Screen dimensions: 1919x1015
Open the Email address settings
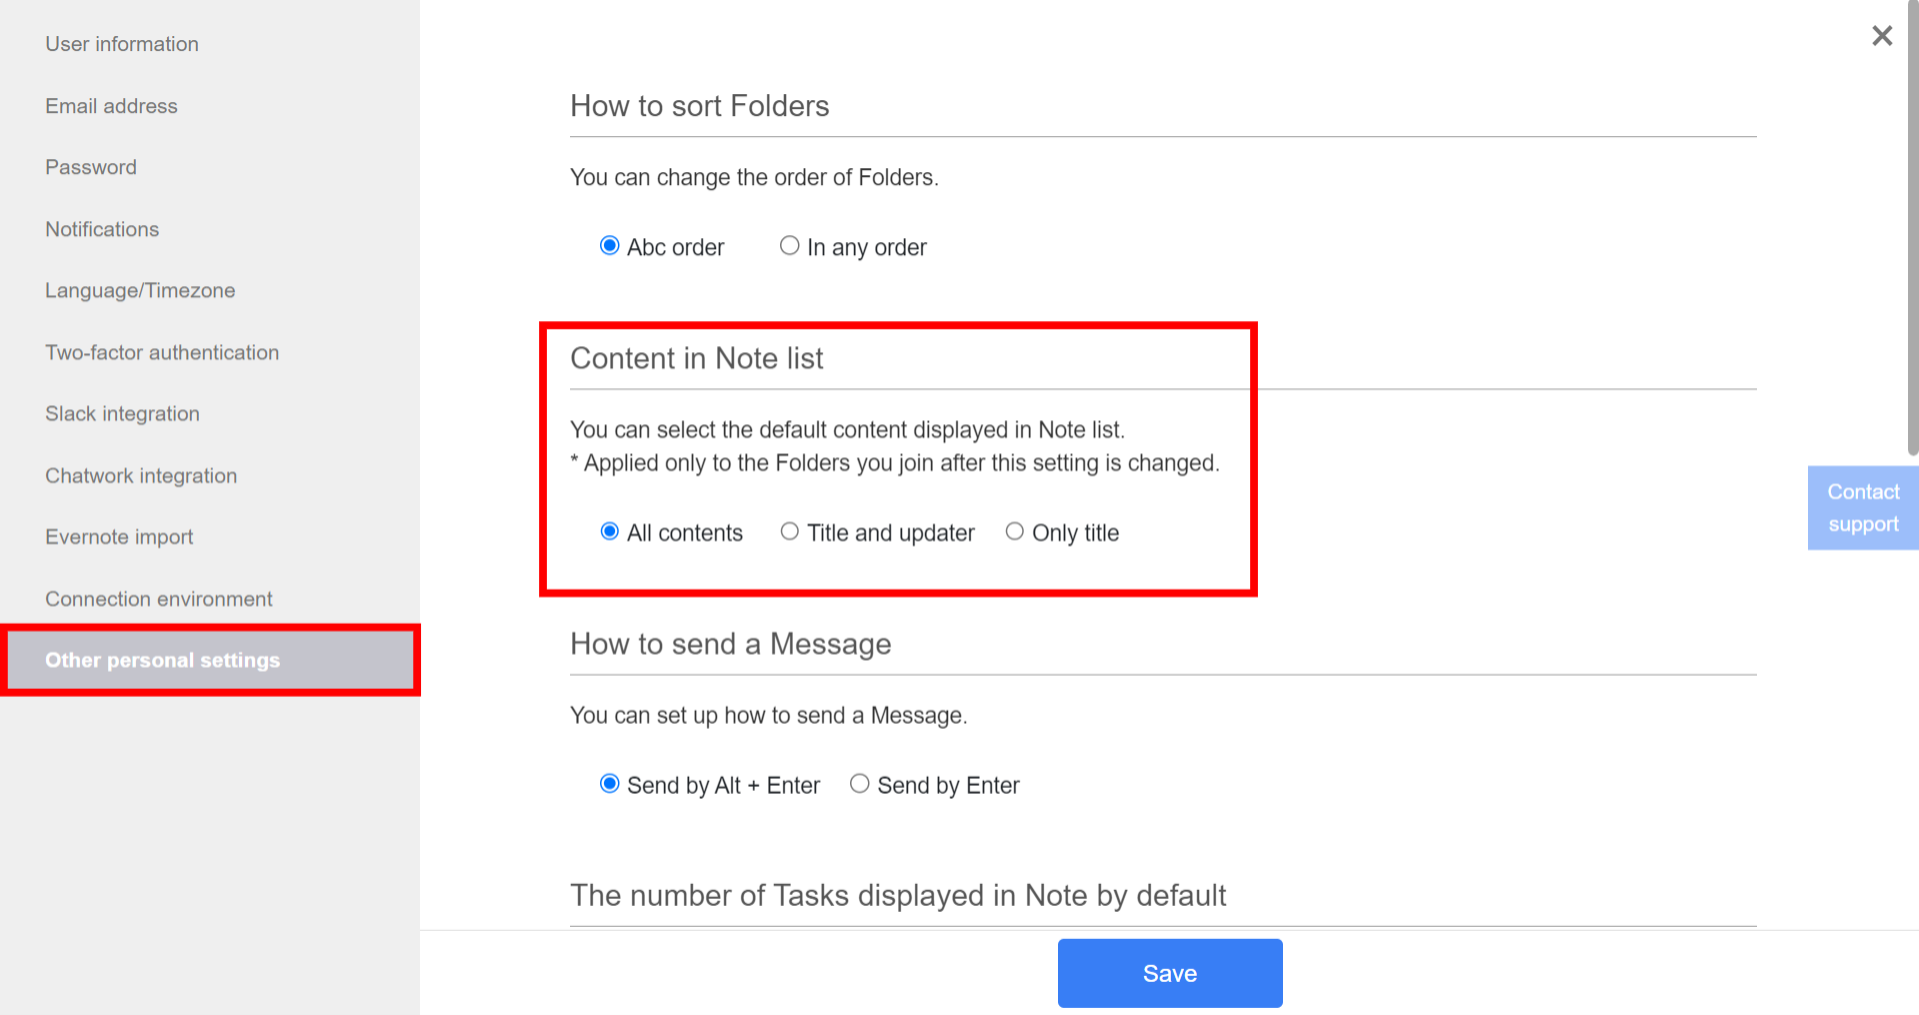[x=111, y=105]
